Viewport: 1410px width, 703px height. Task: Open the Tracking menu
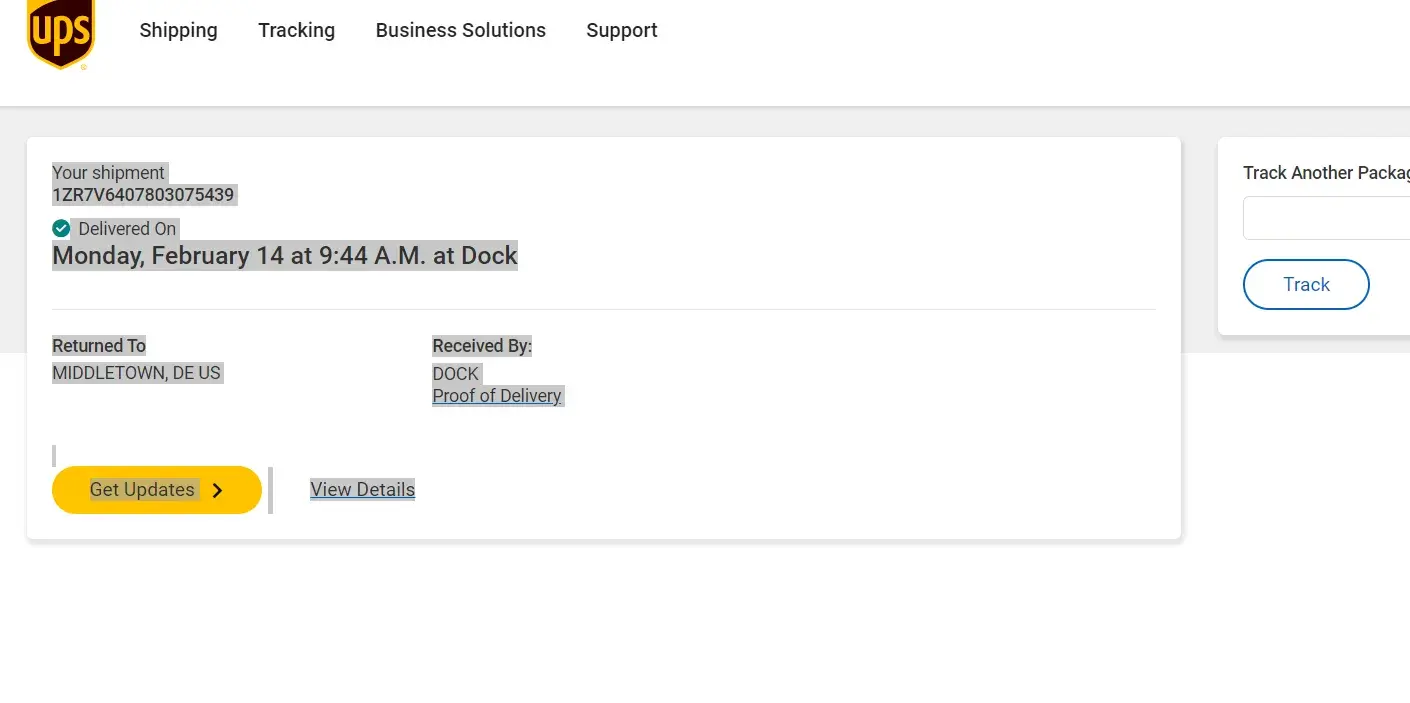[x=296, y=30]
